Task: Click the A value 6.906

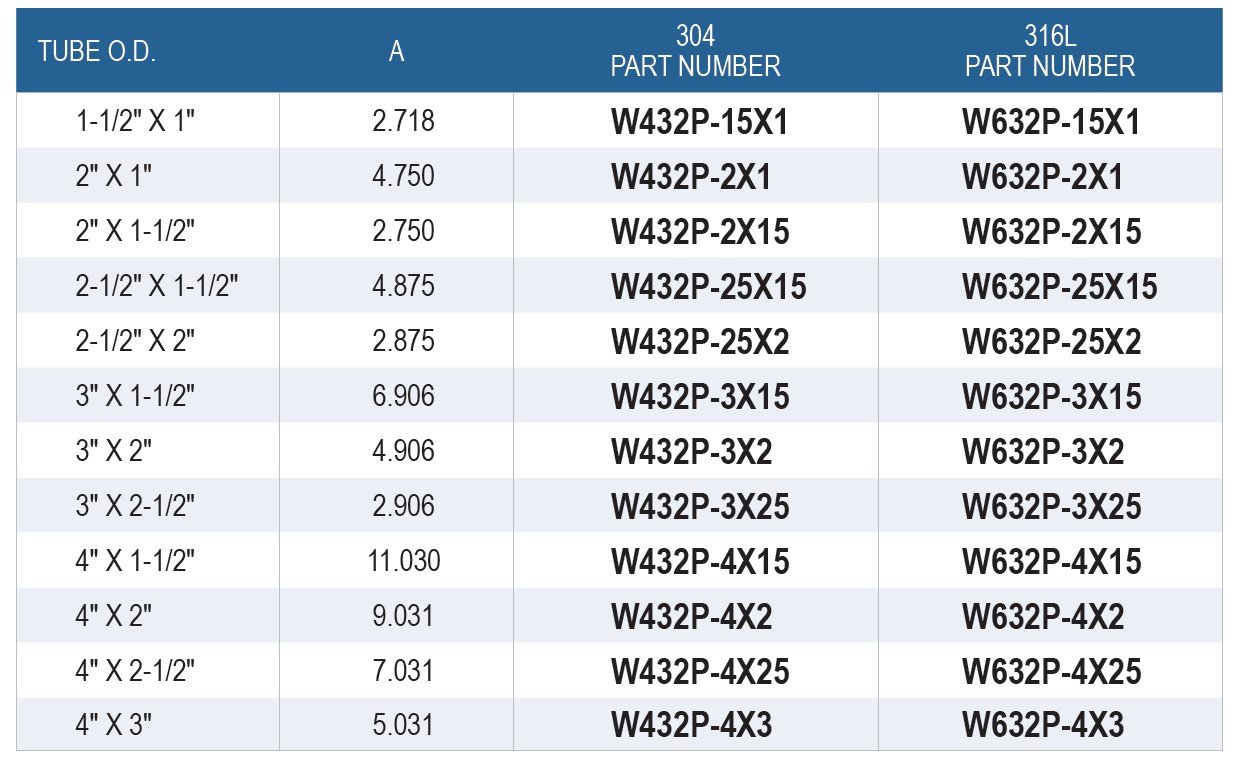Action: [404, 397]
